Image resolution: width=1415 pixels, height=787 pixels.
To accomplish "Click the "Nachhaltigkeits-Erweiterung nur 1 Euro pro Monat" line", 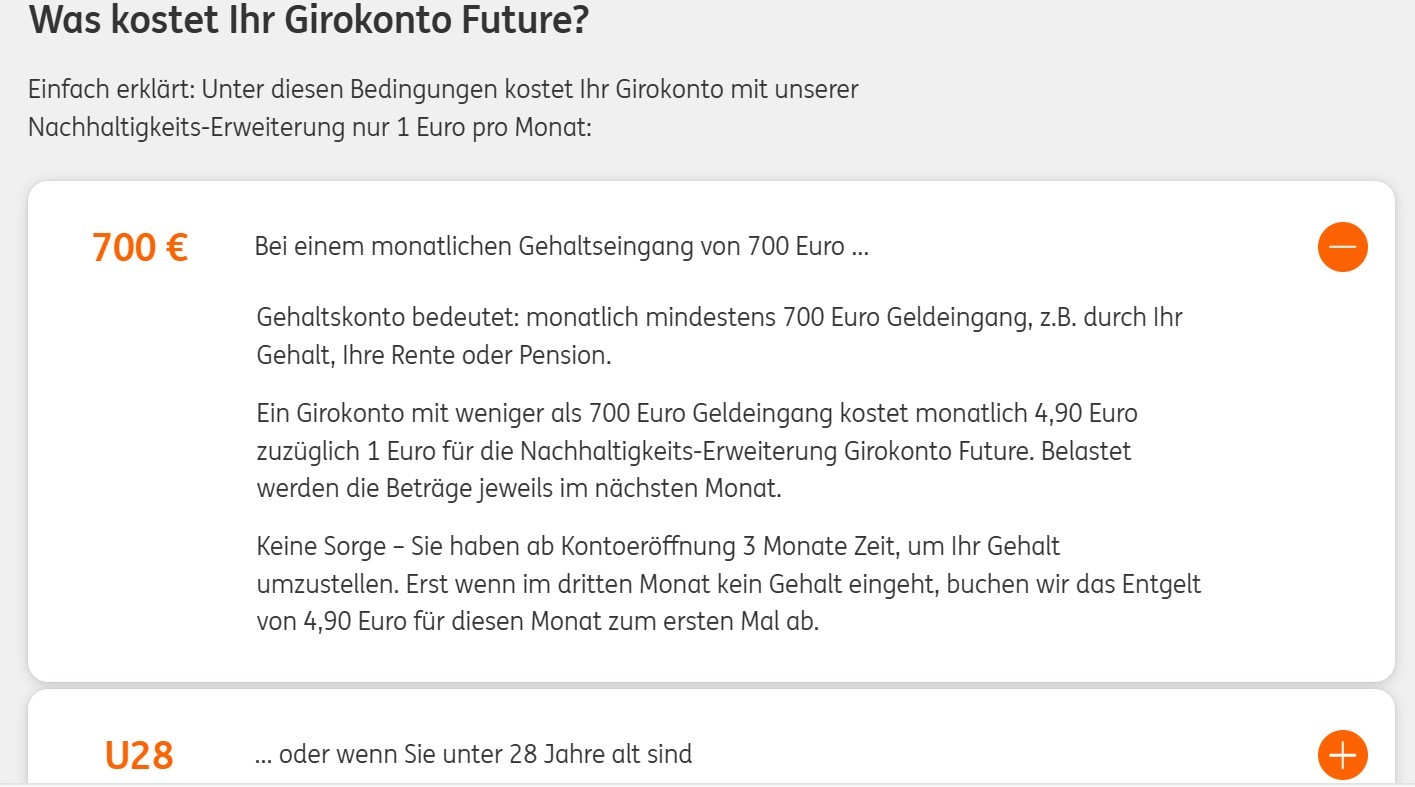I will tap(310, 129).
